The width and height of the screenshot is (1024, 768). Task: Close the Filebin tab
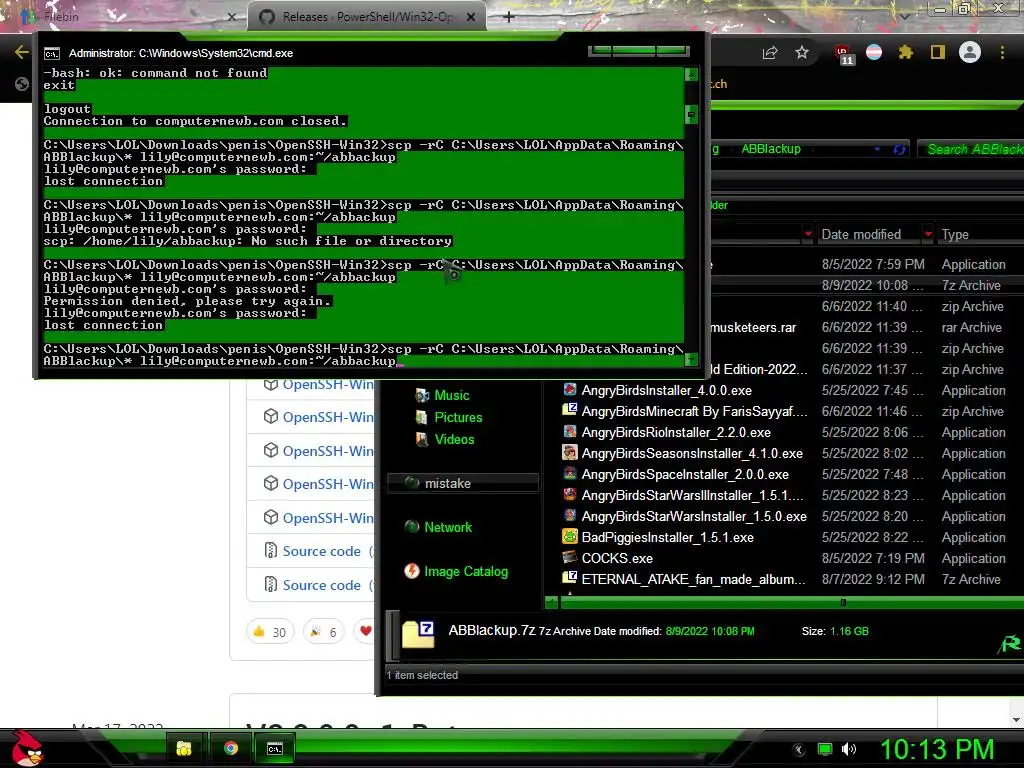coord(232,18)
